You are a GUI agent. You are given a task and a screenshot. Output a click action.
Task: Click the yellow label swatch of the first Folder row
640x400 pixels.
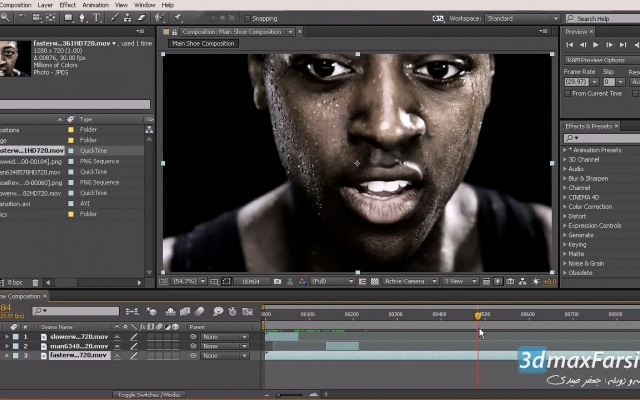(x=71, y=130)
